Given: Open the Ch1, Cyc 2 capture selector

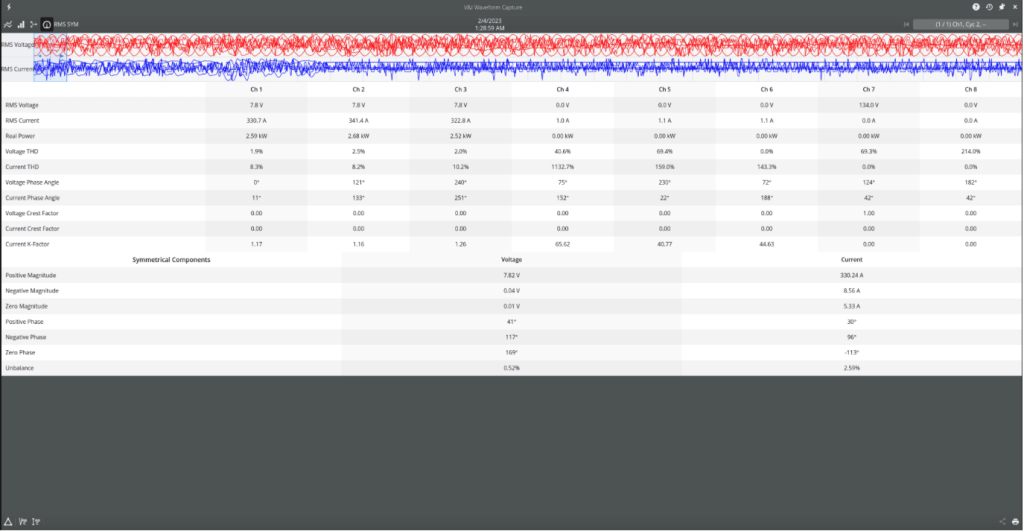Looking at the screenshot, I should (961, 24).
